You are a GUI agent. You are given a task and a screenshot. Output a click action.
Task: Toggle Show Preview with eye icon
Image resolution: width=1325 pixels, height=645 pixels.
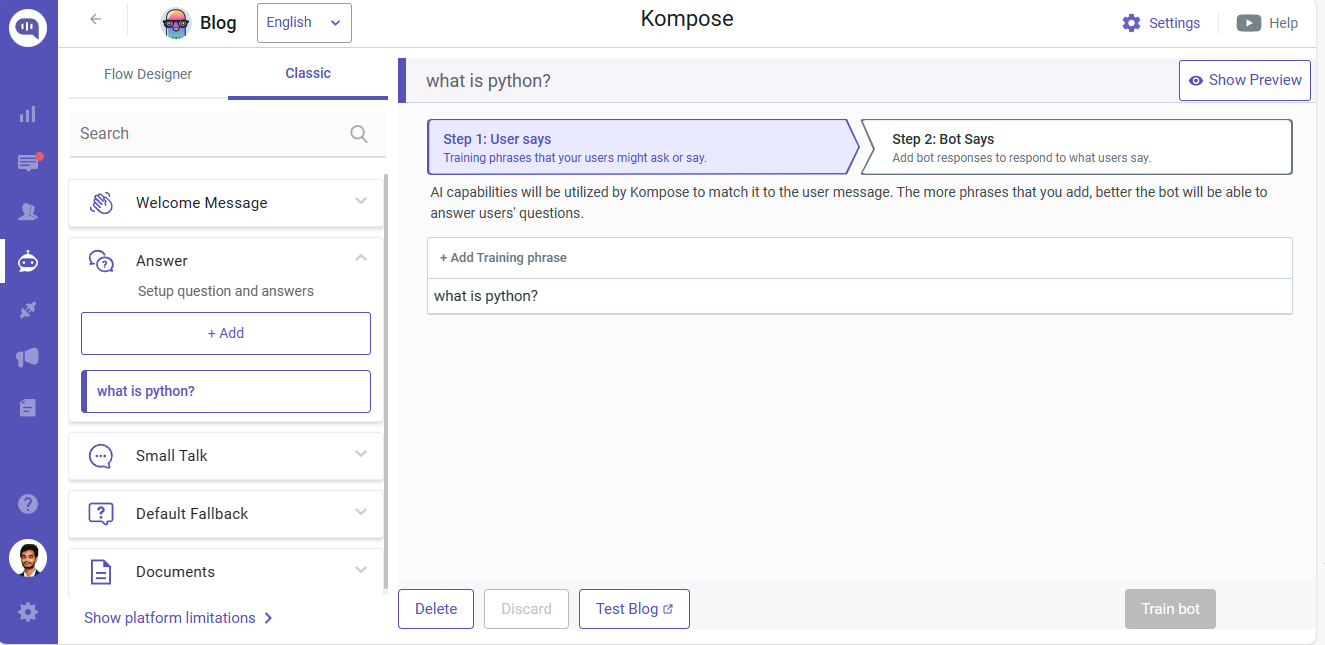tap(1245, 80)
